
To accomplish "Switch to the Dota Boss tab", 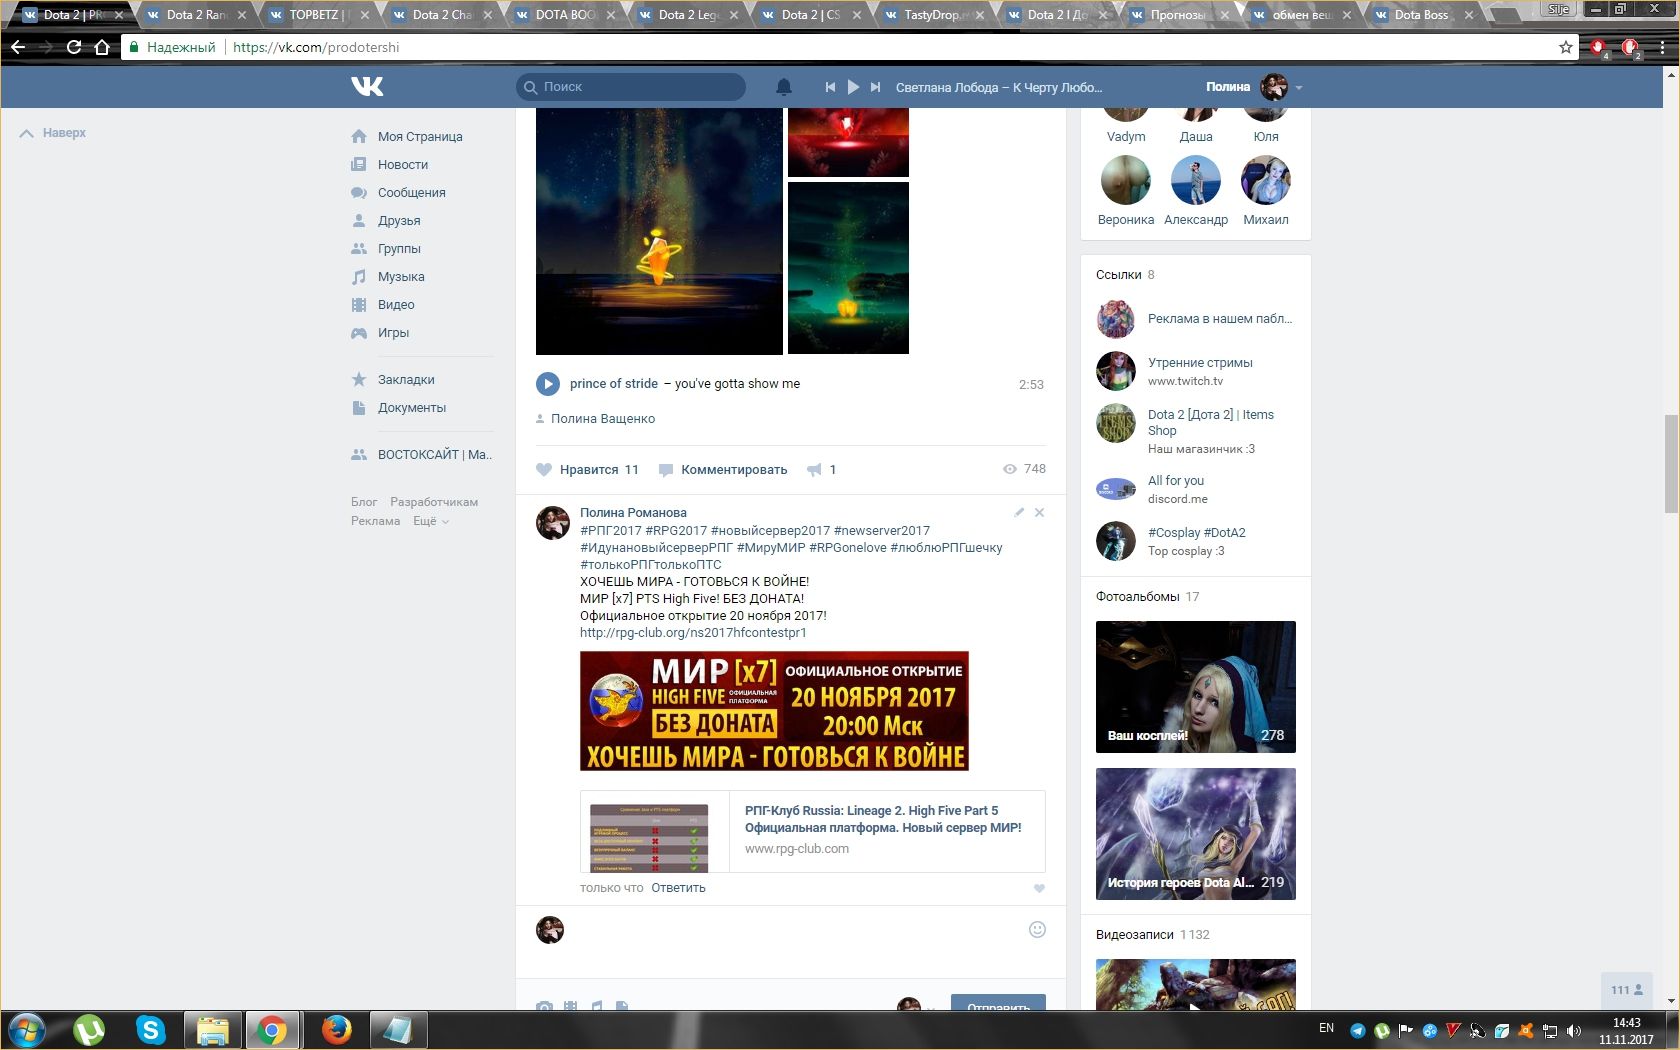I will (x=1421, y=15).
